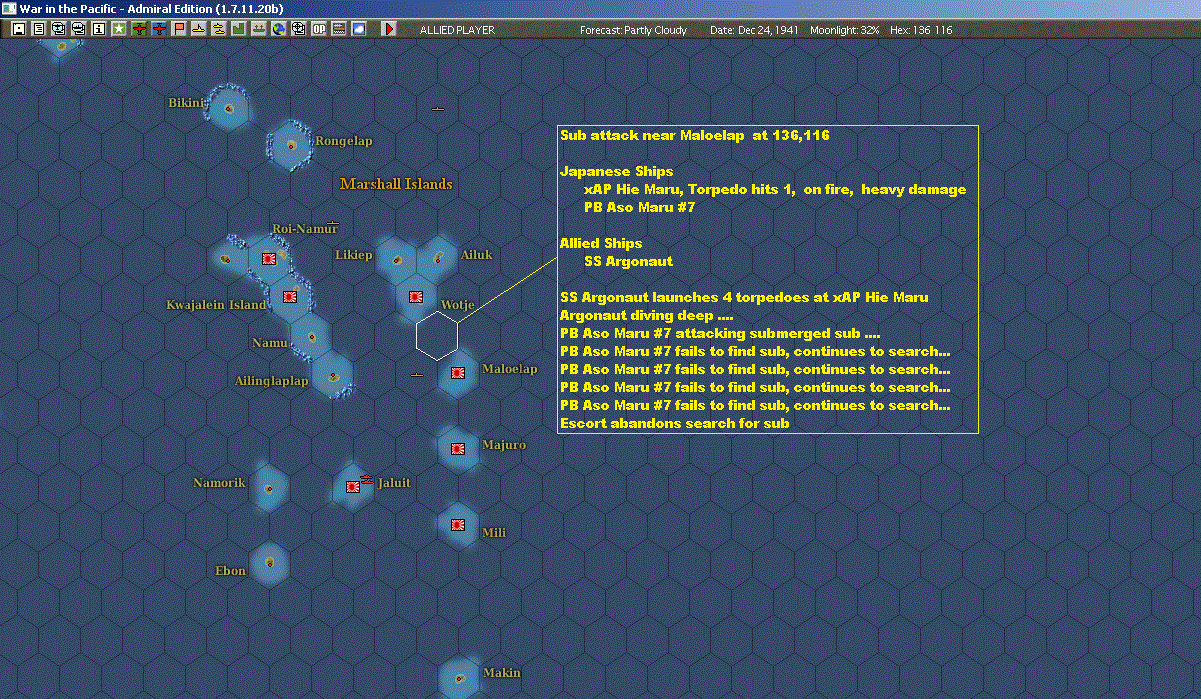
Task: Click the 'SS Argonaut' line under Allied Ships
Action: (x=629, y=261)
